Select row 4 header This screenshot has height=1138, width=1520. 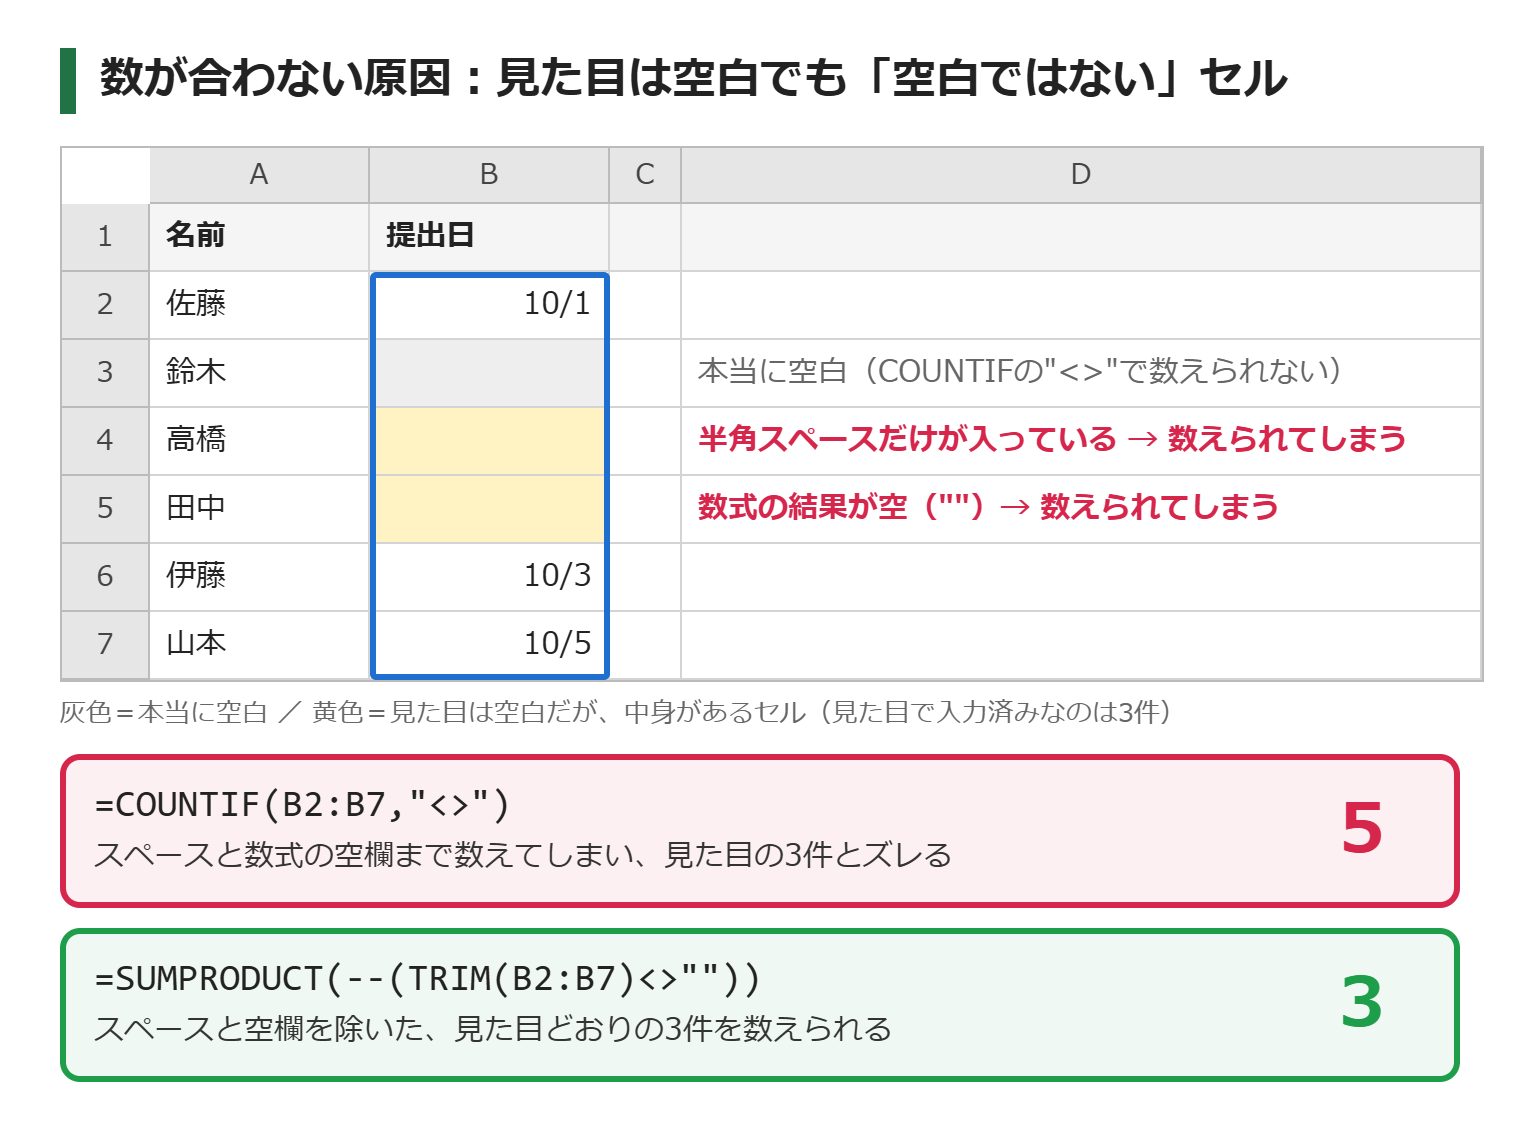(105, 441)
